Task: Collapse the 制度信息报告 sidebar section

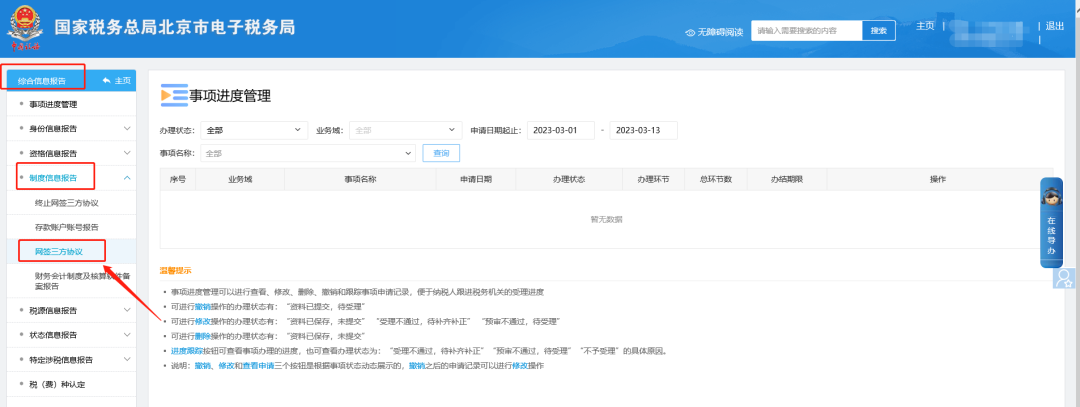Action: pos(127,178)
